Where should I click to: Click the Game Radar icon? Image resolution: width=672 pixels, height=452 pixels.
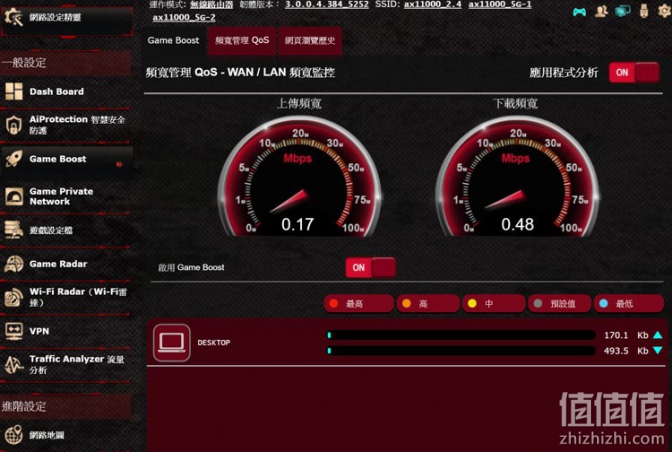(14, 264)
